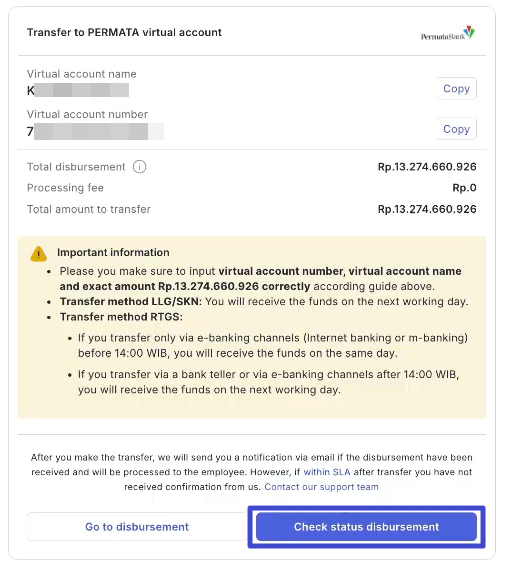Copy the virtual account number
507x566 pixels.
click(x=456, y=129)
